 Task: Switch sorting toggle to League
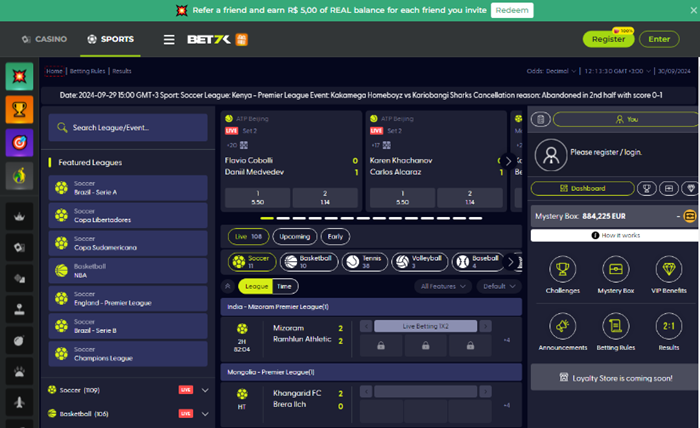[x=256, y=286]
